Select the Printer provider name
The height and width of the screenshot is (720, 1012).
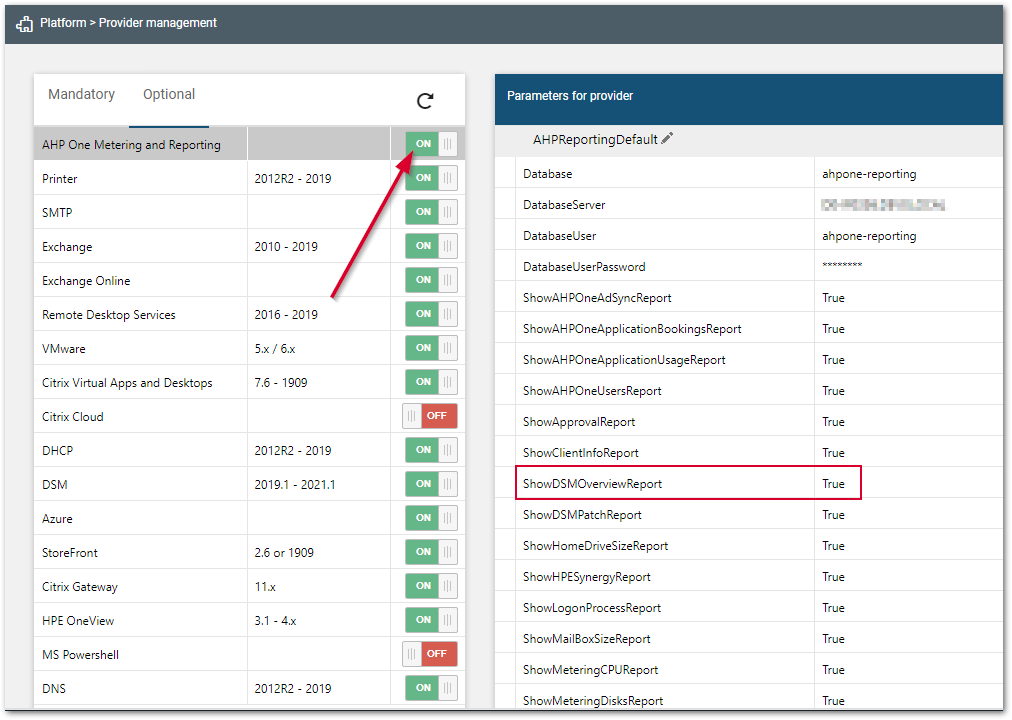[59, 179]
